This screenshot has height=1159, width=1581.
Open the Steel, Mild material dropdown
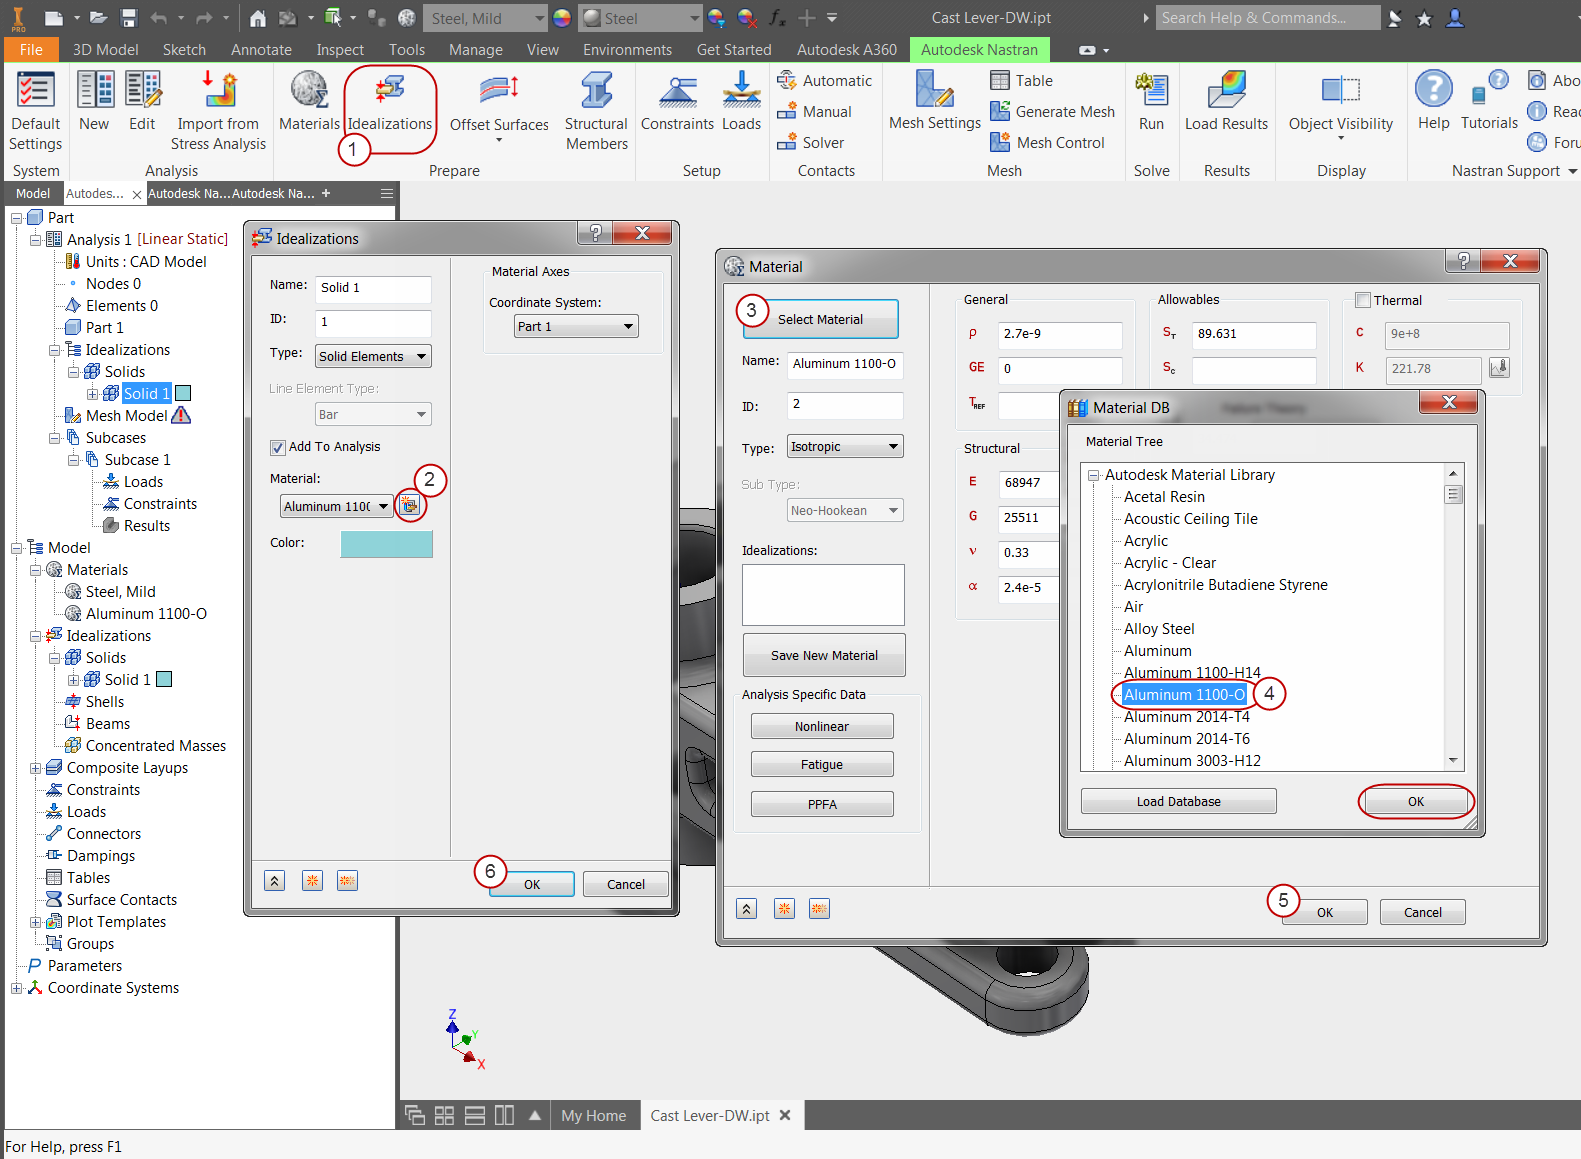coord(486,18)
